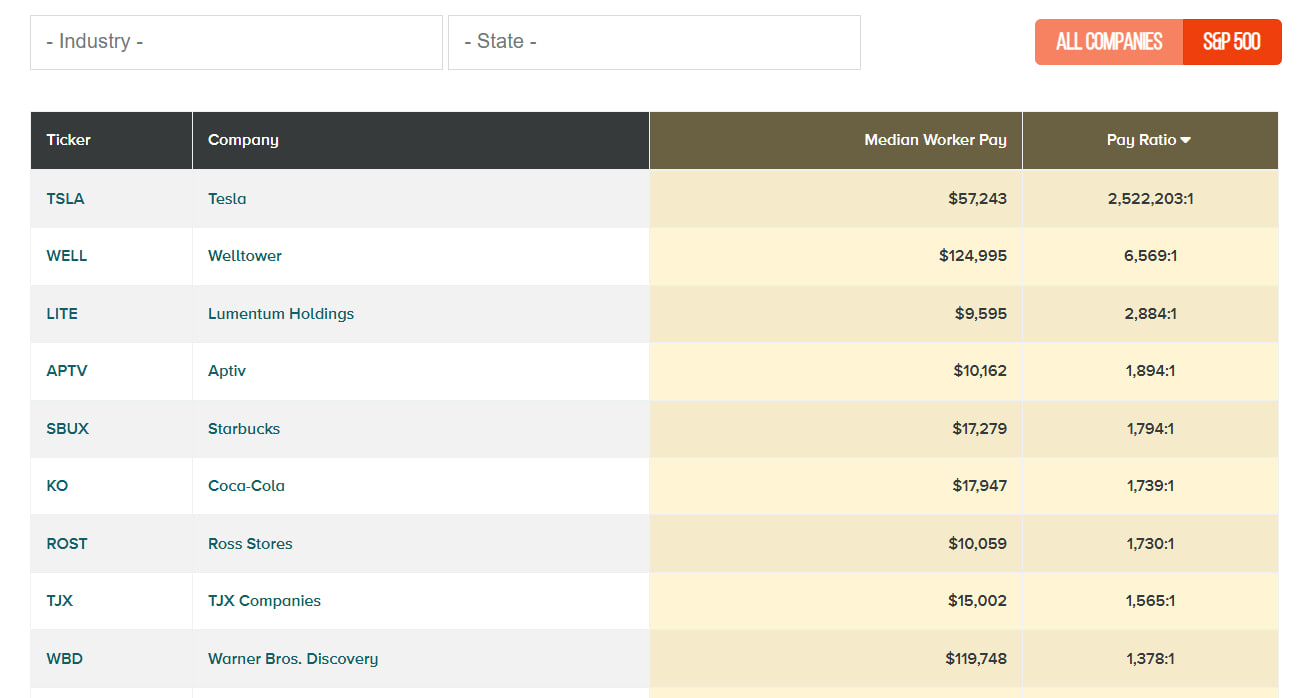
Task: Click the TJX ticker
Action: point(59,601)
